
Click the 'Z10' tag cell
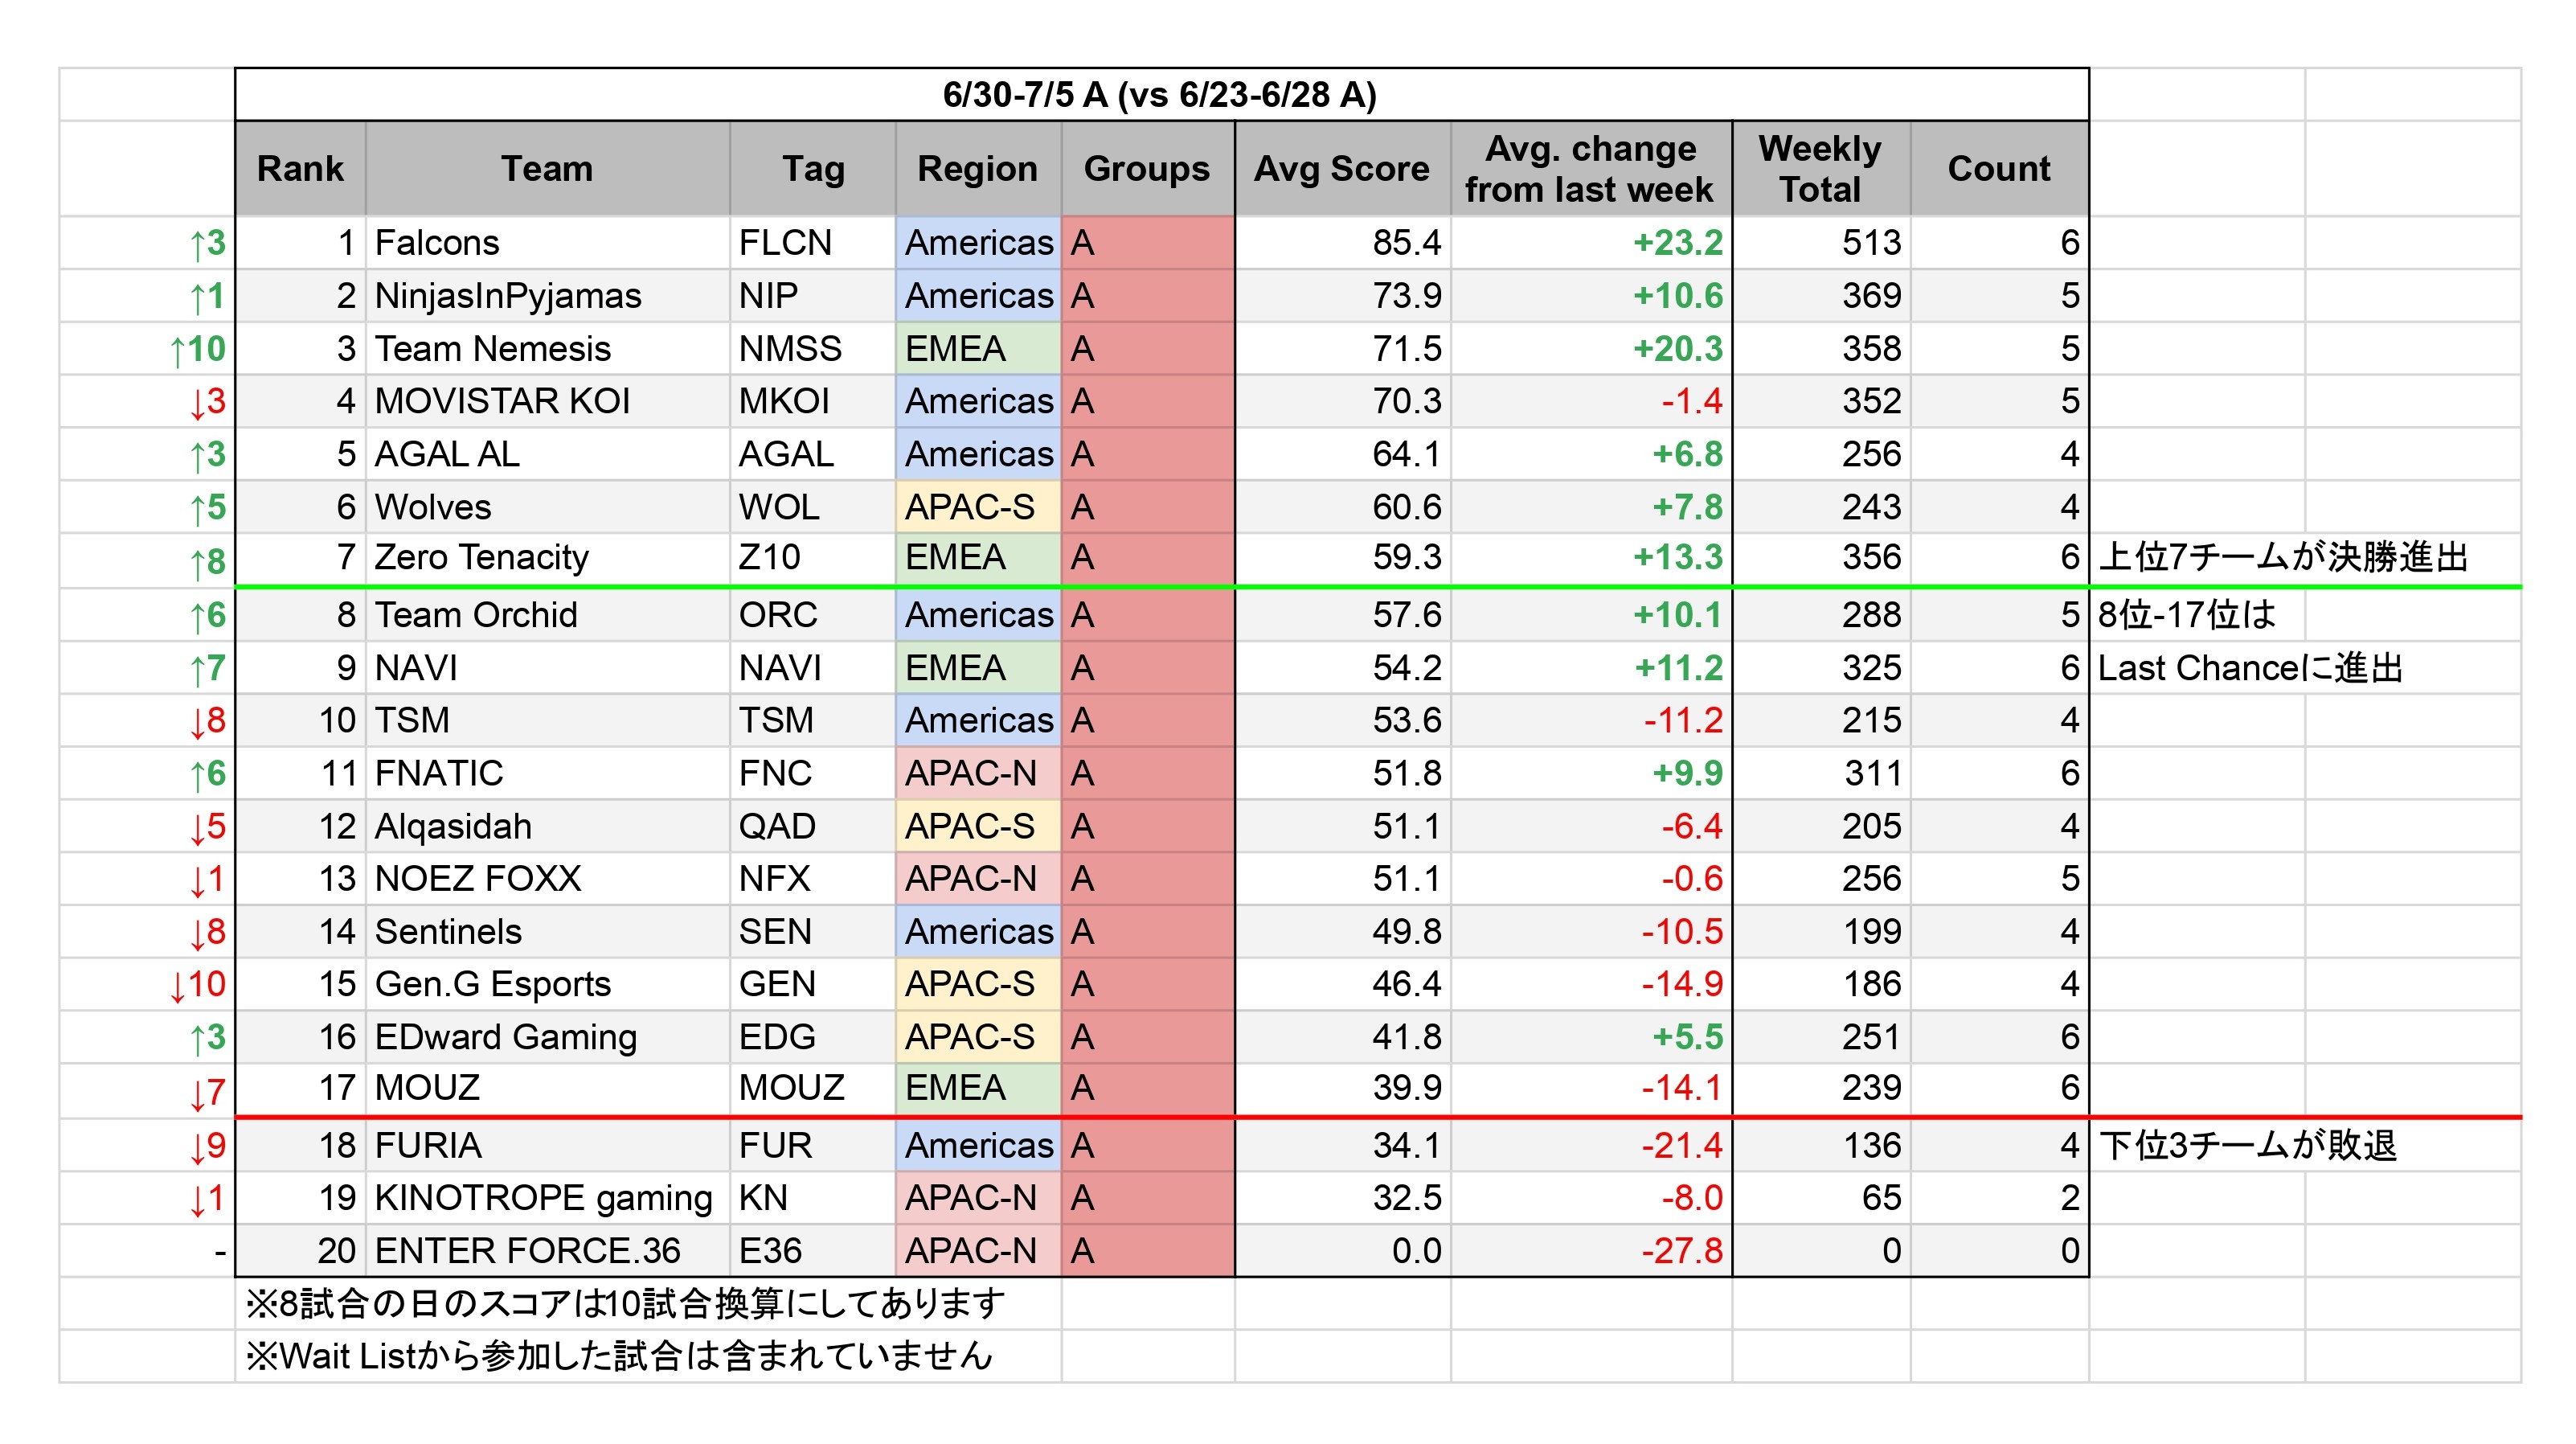pyautogui.click(x=813, y=558)
